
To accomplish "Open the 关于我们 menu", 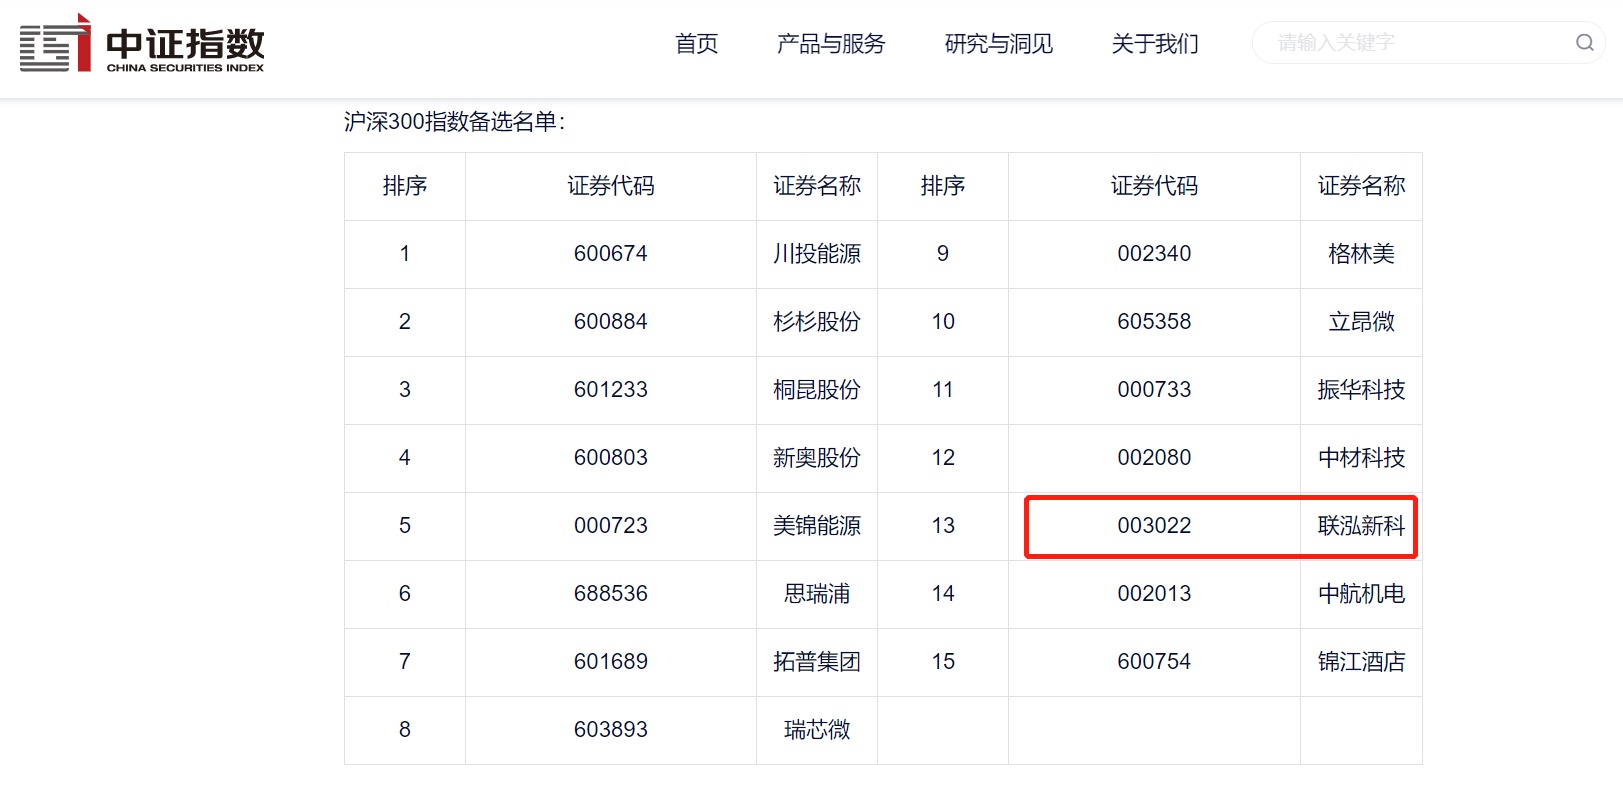I will (1154, 44).
